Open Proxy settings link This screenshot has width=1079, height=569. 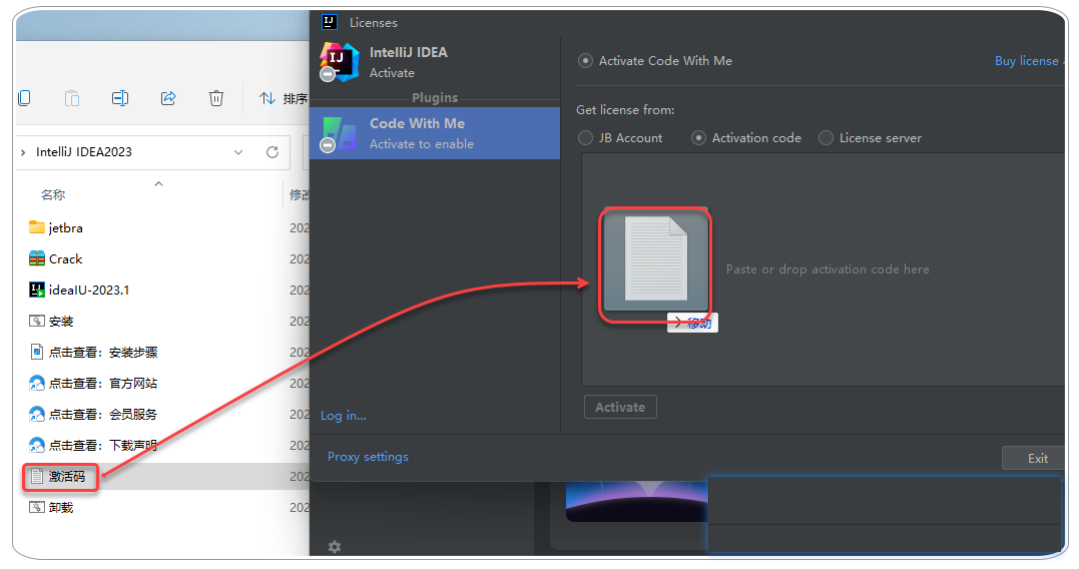click(x=367, y=456)
